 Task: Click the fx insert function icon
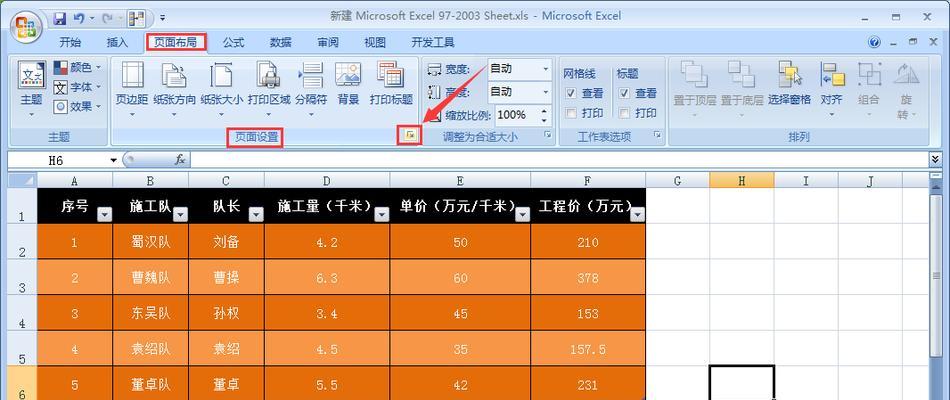pyautogui.click(x=180, y=160)
